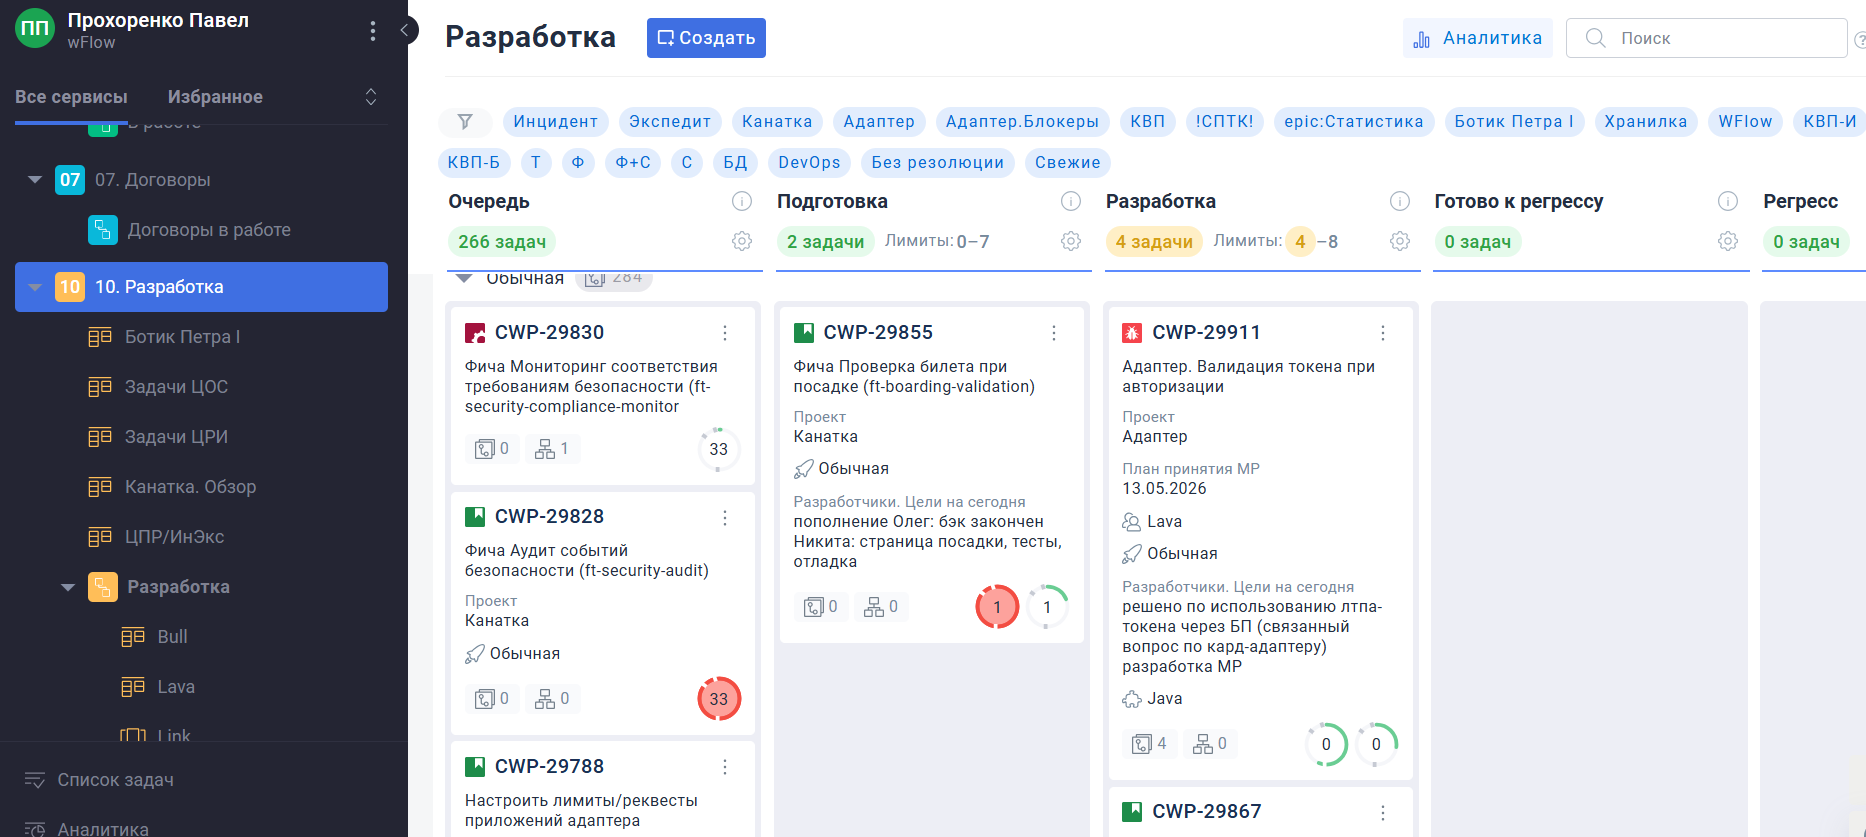The width and height of the screenshot is (1866, 837).
Task: Show info for the Подготовка column
Action: 1071,201
